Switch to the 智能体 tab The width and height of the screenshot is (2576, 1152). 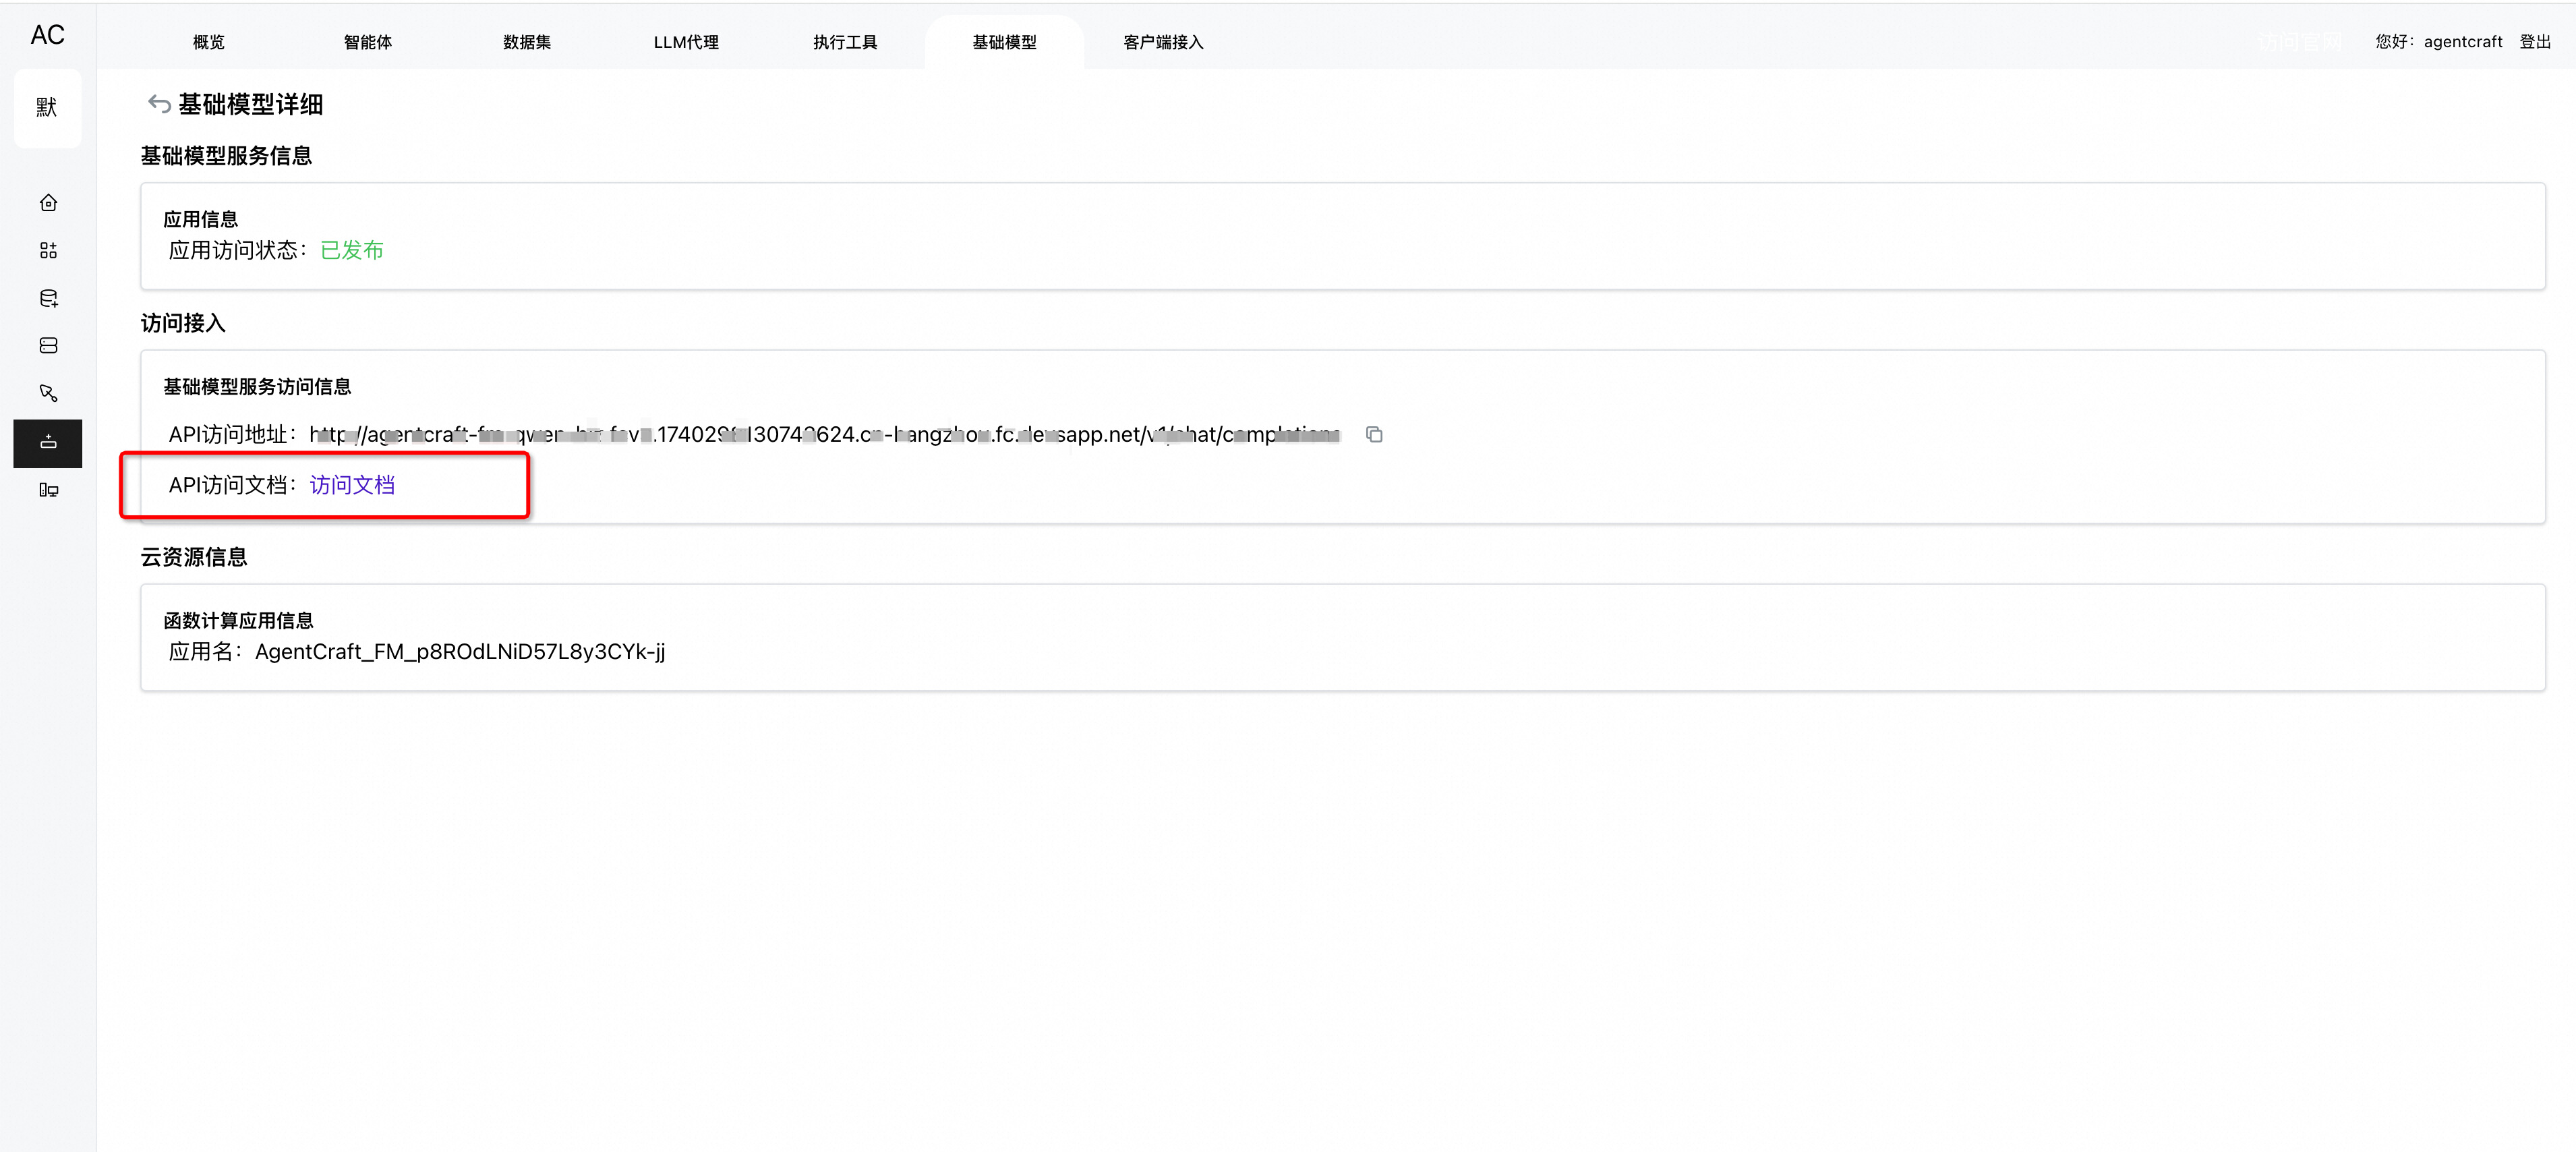(368, 42)
